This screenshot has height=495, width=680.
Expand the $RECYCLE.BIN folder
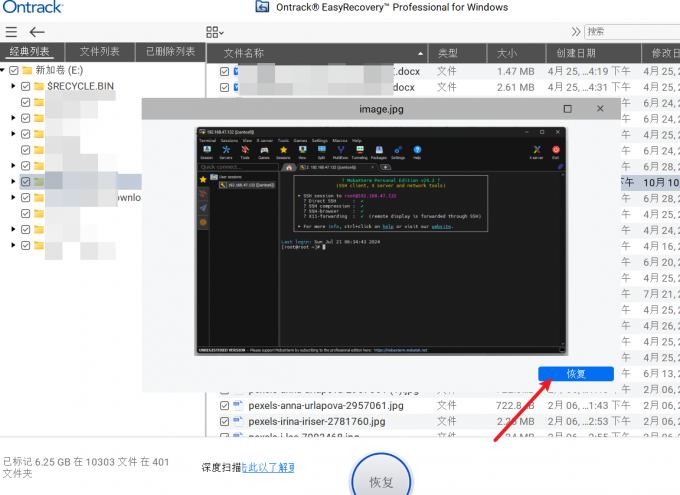point(13,86)
